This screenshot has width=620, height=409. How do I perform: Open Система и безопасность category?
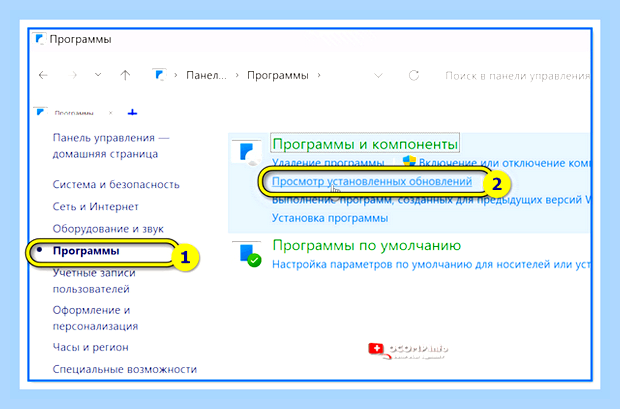pos(116,184)
